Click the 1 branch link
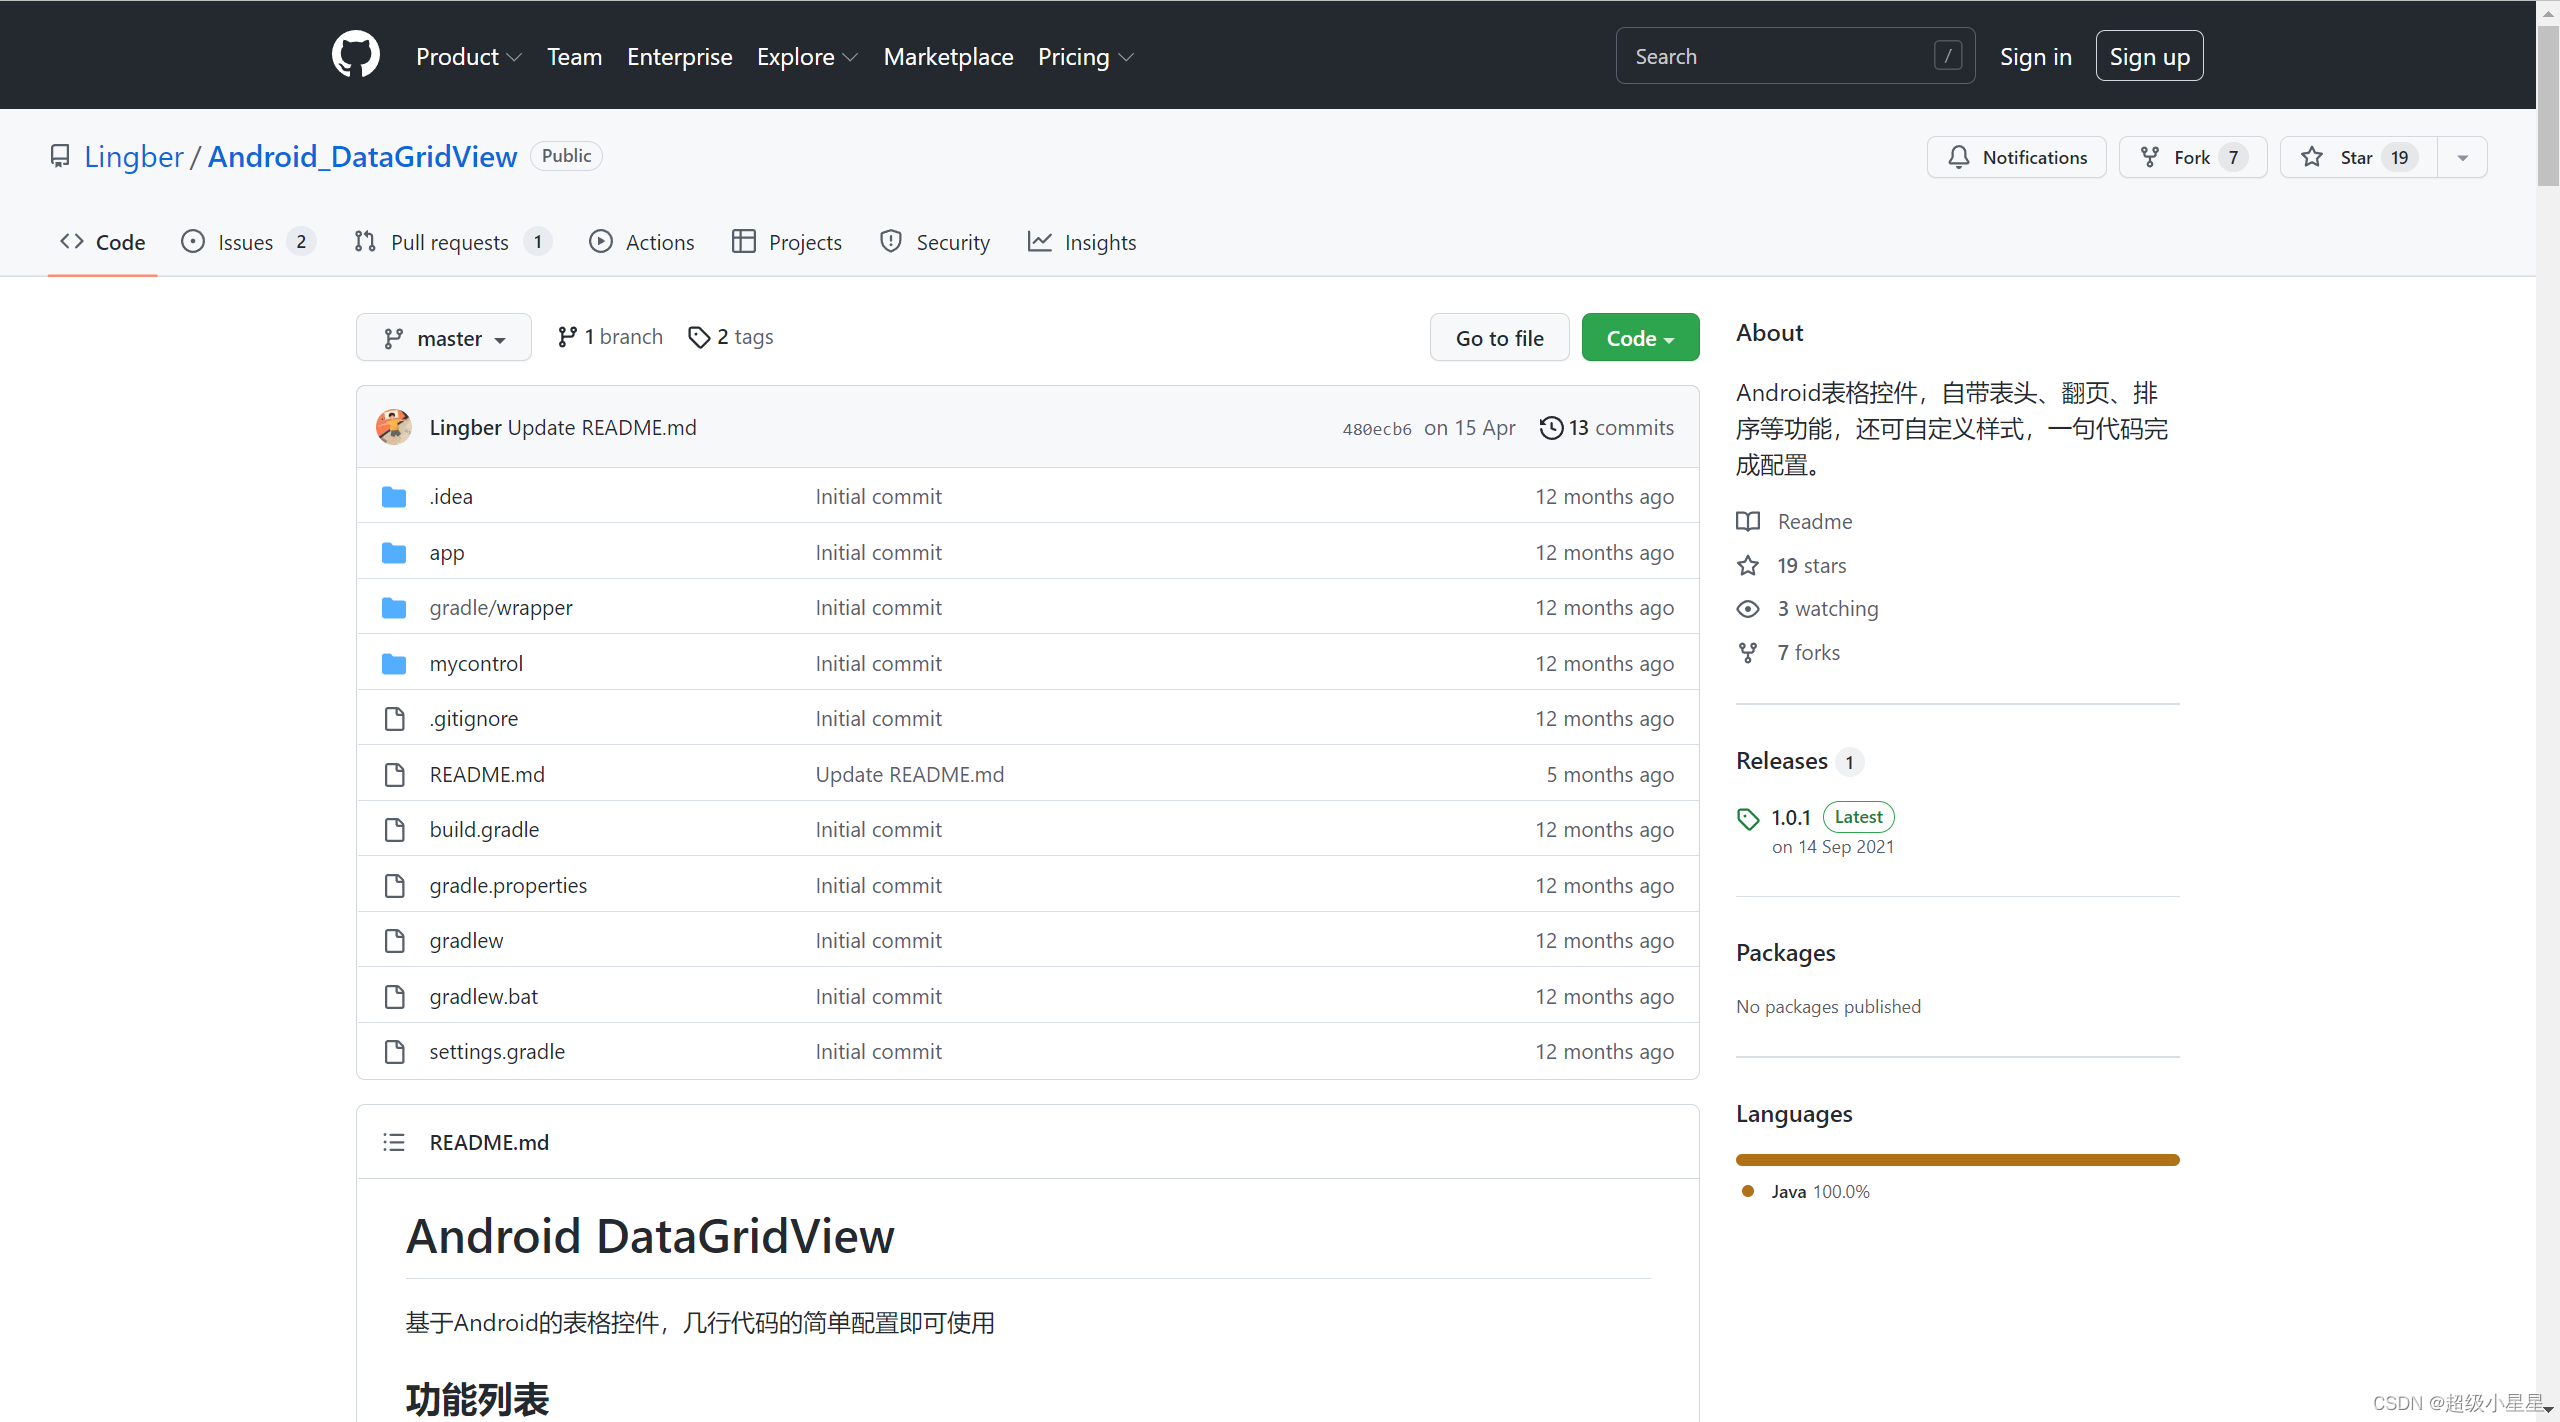This screenshot has width=2560, height=1422. pyautogui.click(x=610, y=337)
